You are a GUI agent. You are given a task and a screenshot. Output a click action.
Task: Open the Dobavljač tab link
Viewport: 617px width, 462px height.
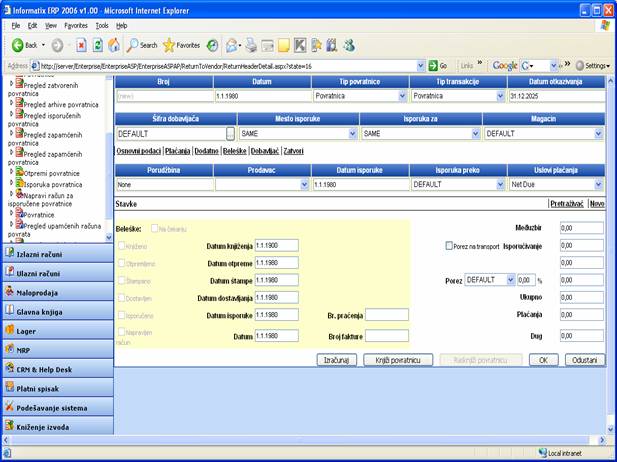pos(265,151)
